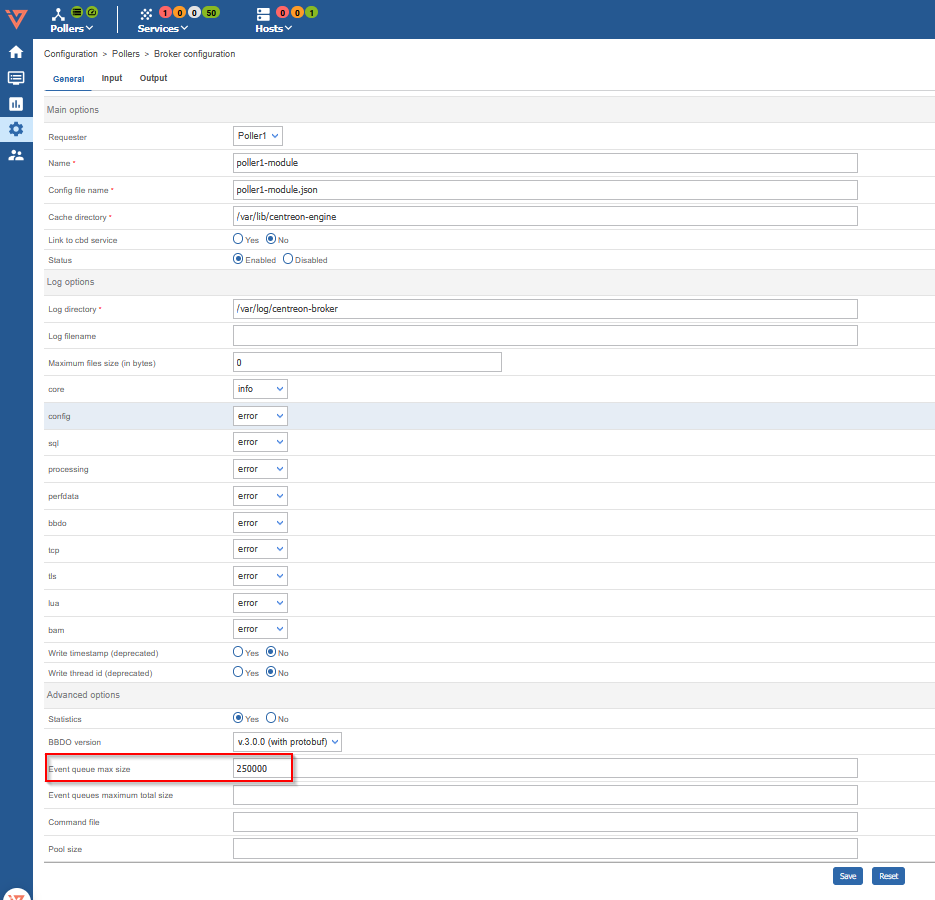Click the Log directory input field
Viewport: 935px width, 900px height.
point(545,309)
